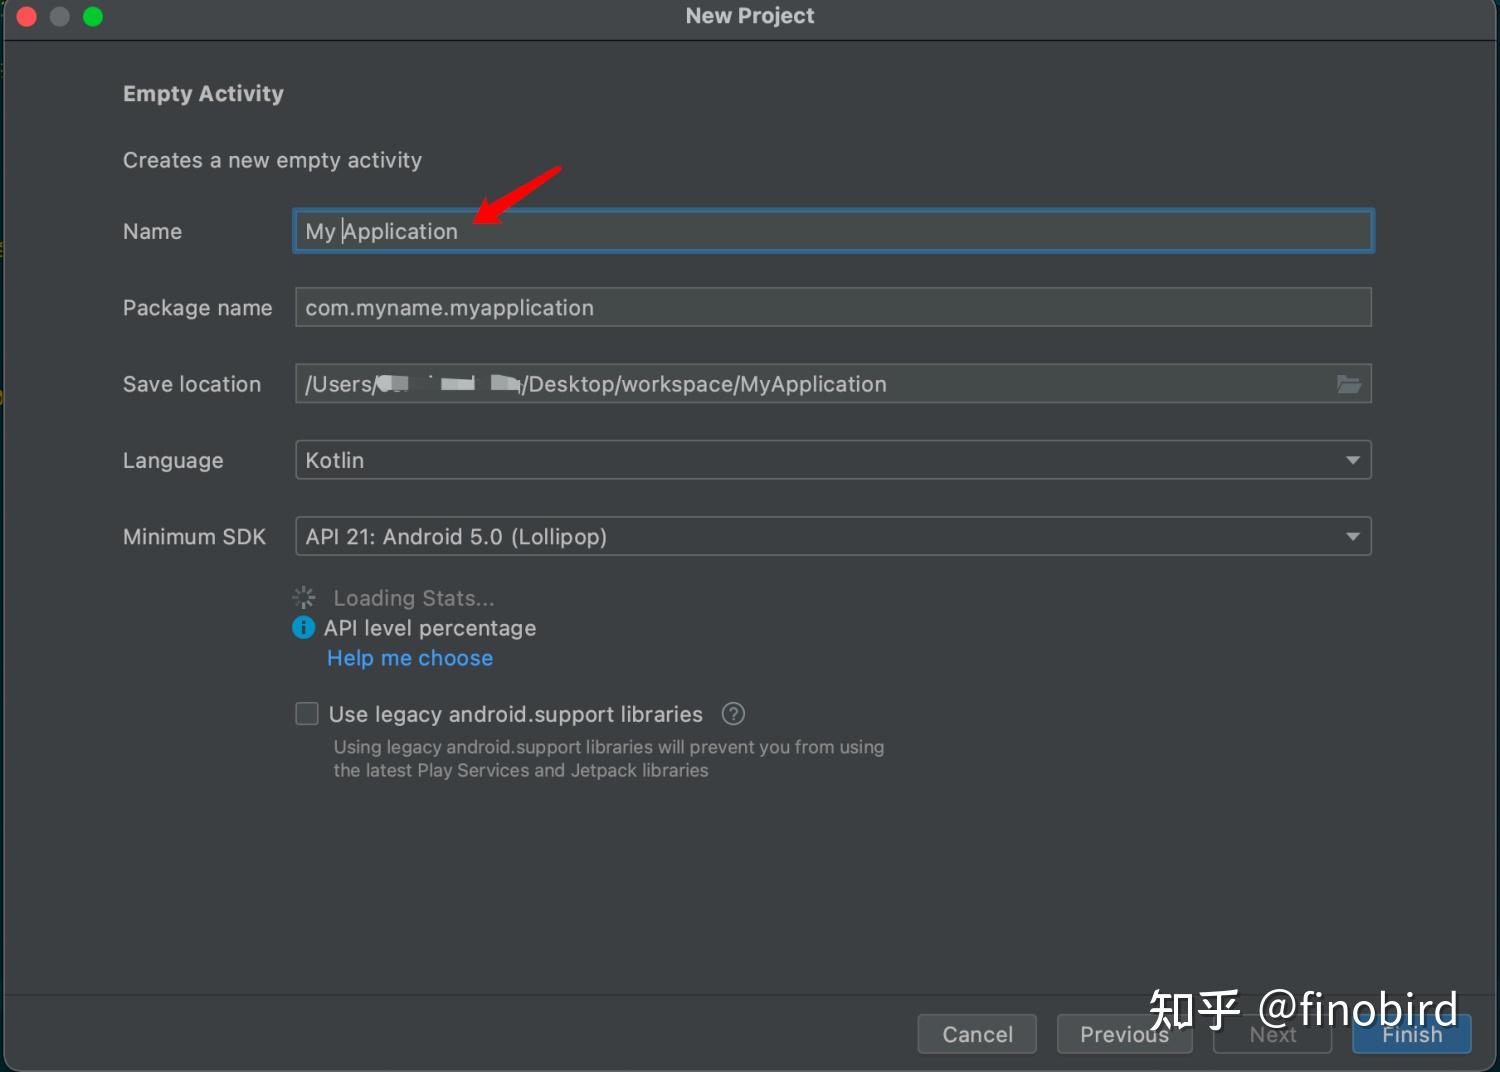Click the Creates a new empty activity text
1500x1072 pixels.
(x=272, y=160)
